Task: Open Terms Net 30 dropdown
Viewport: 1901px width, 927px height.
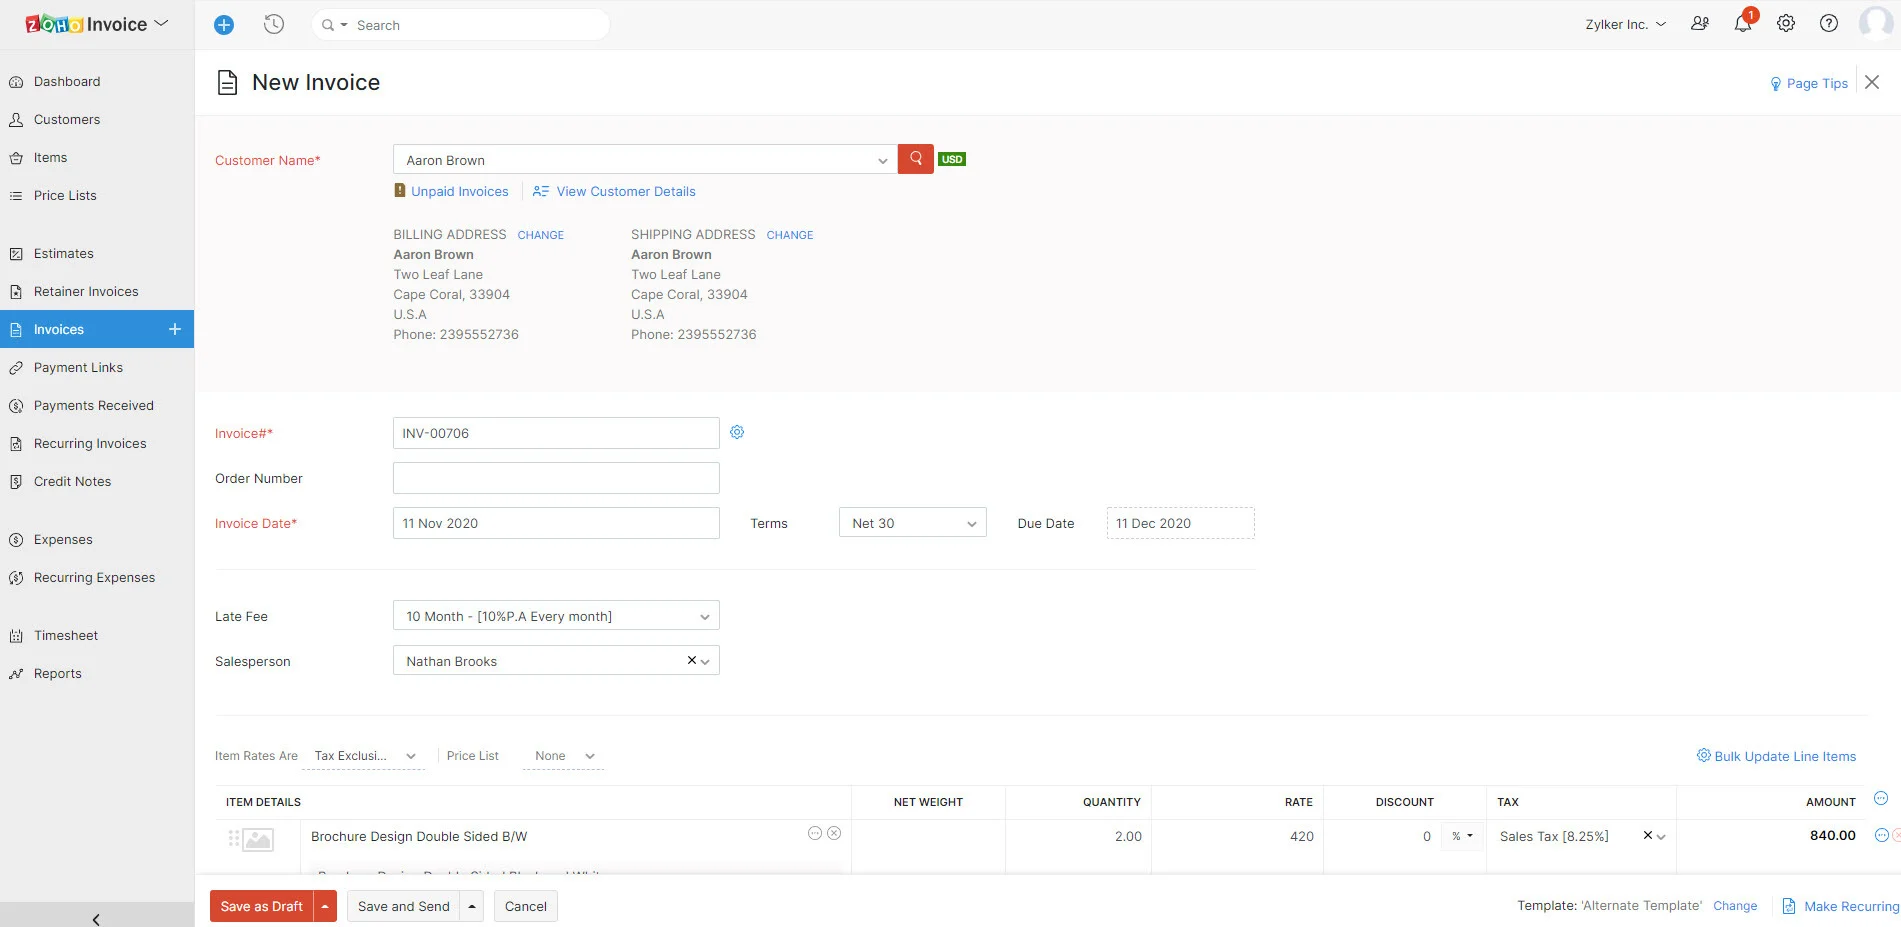Action: pyautogui.click(x=913, y=523)
